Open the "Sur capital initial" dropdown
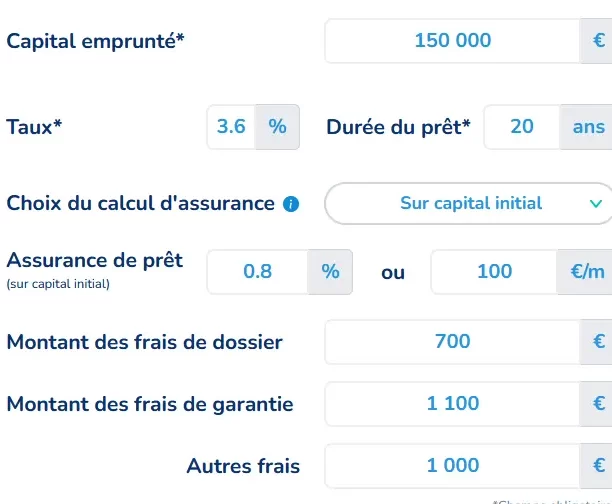The image size is (612, 504). pyautogui.click(x=468, y=203)
